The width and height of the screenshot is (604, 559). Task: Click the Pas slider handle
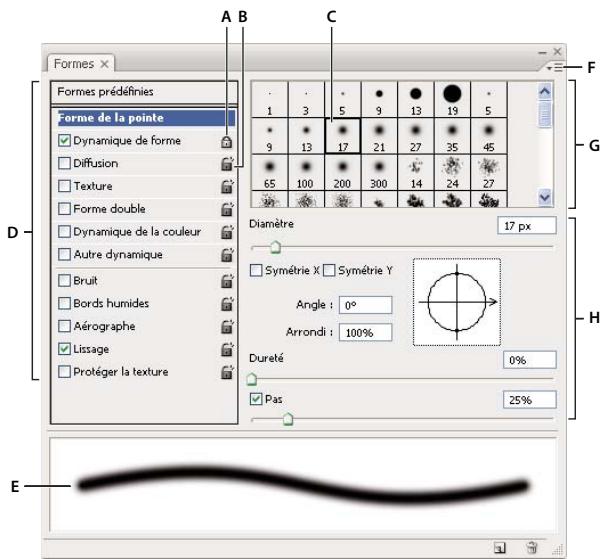(288, 419)
